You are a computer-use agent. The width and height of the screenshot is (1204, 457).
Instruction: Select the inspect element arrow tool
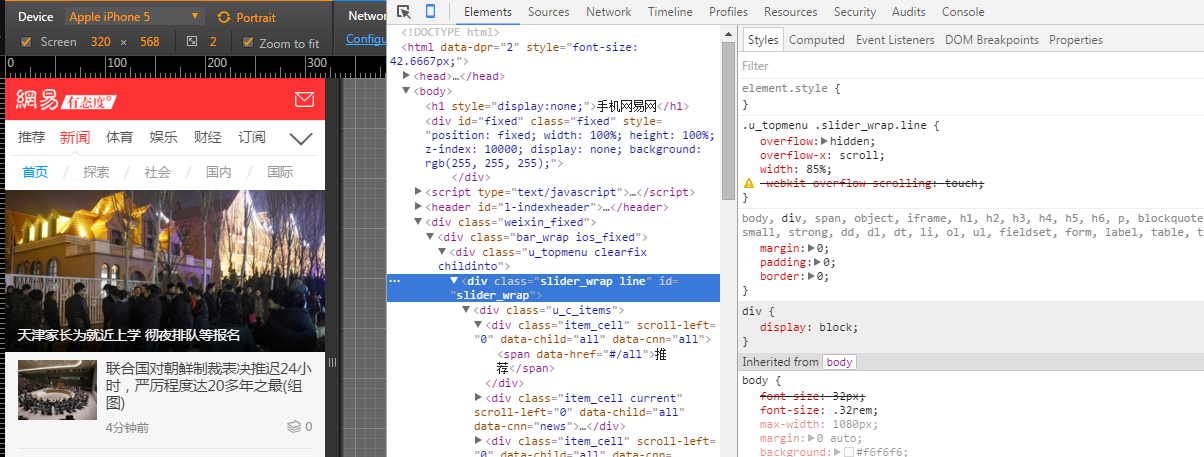click(404, 12)
